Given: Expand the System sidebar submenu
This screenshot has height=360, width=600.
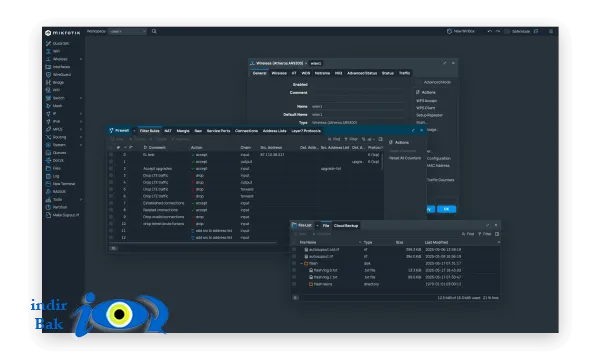Looking at the screenshot, I should point(81,145).
